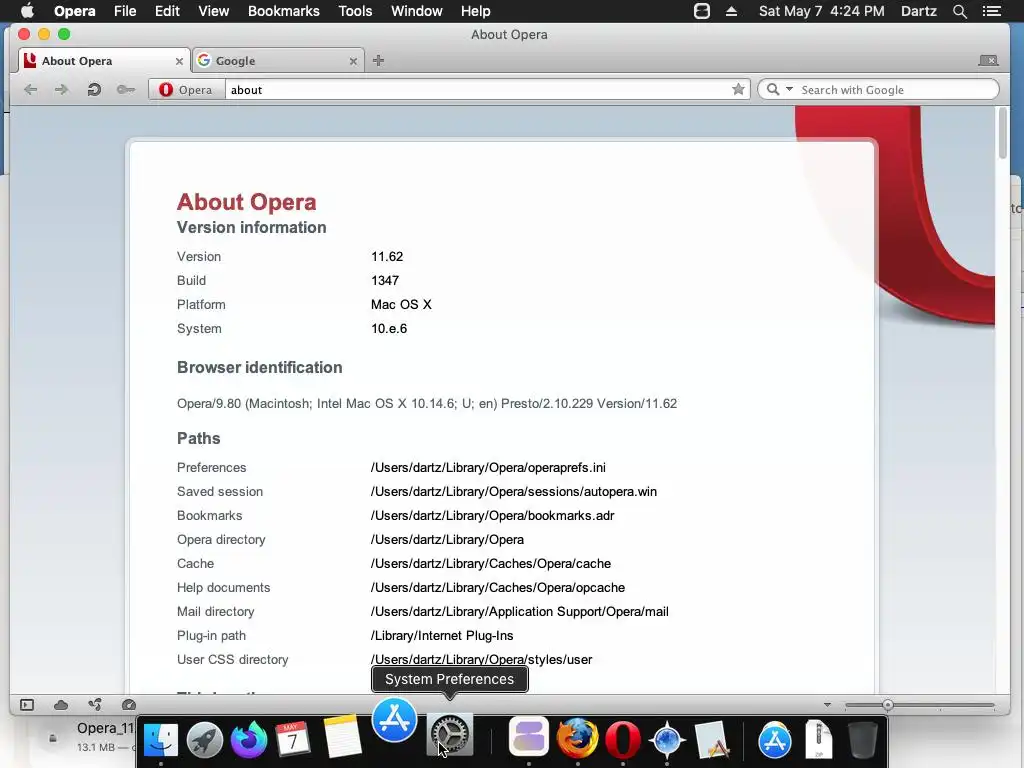Open the purple rounded app icon in Dock

528,735
